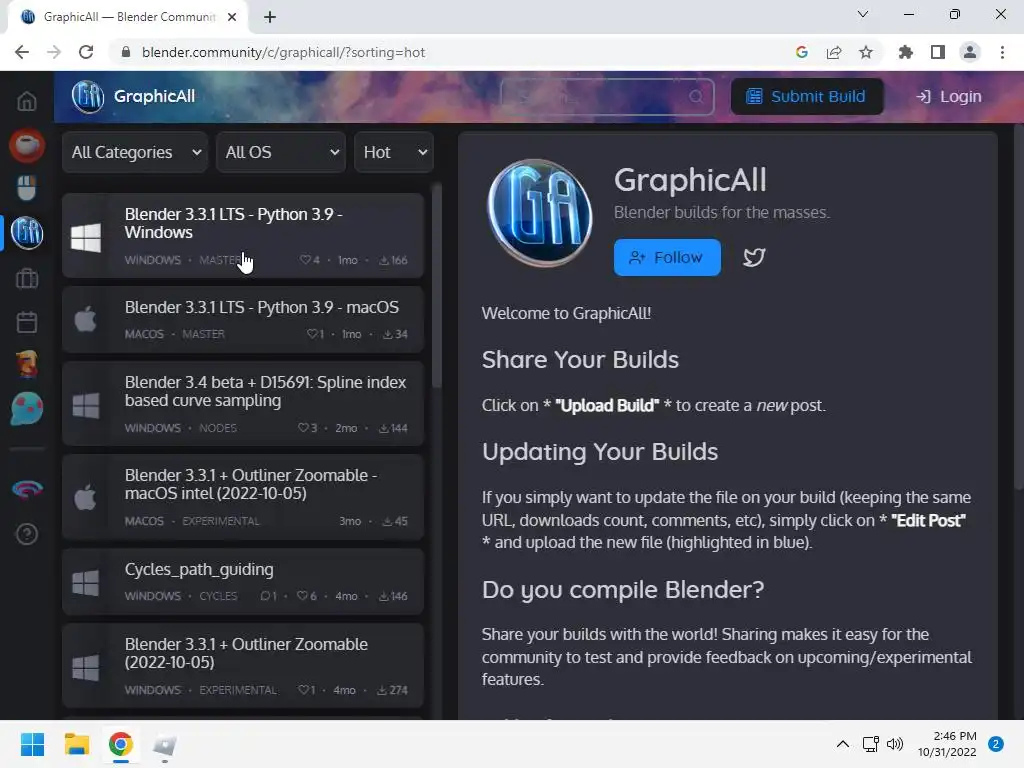This screenshot has height=768, width=1024.
Task: Open the teal chat bubble icon
Action: tap(27, 409)
